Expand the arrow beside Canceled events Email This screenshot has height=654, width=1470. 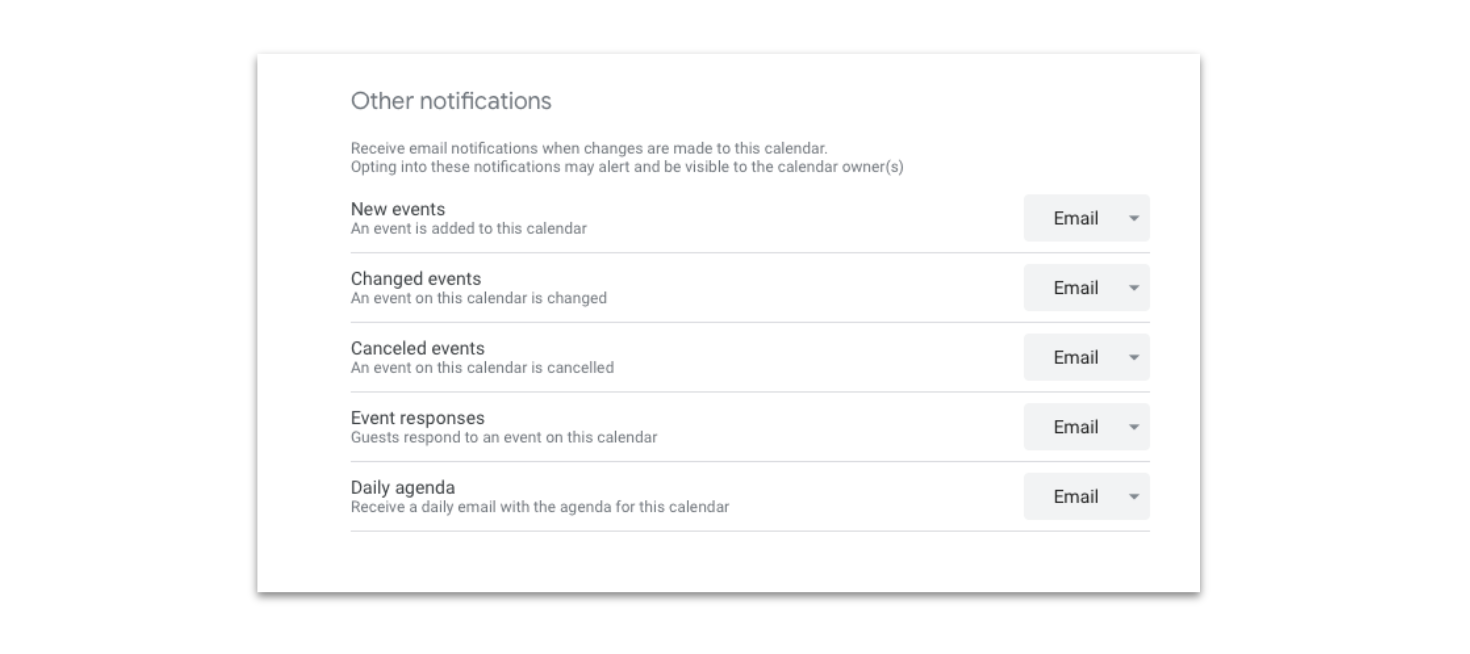click(x=1134, y=357)
